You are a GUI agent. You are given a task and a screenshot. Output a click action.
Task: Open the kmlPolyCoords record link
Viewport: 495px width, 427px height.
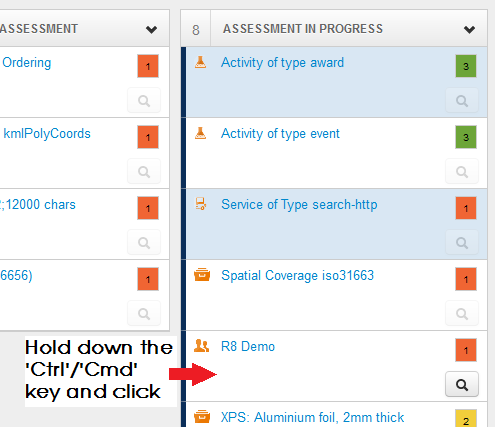tap(47, 134)
